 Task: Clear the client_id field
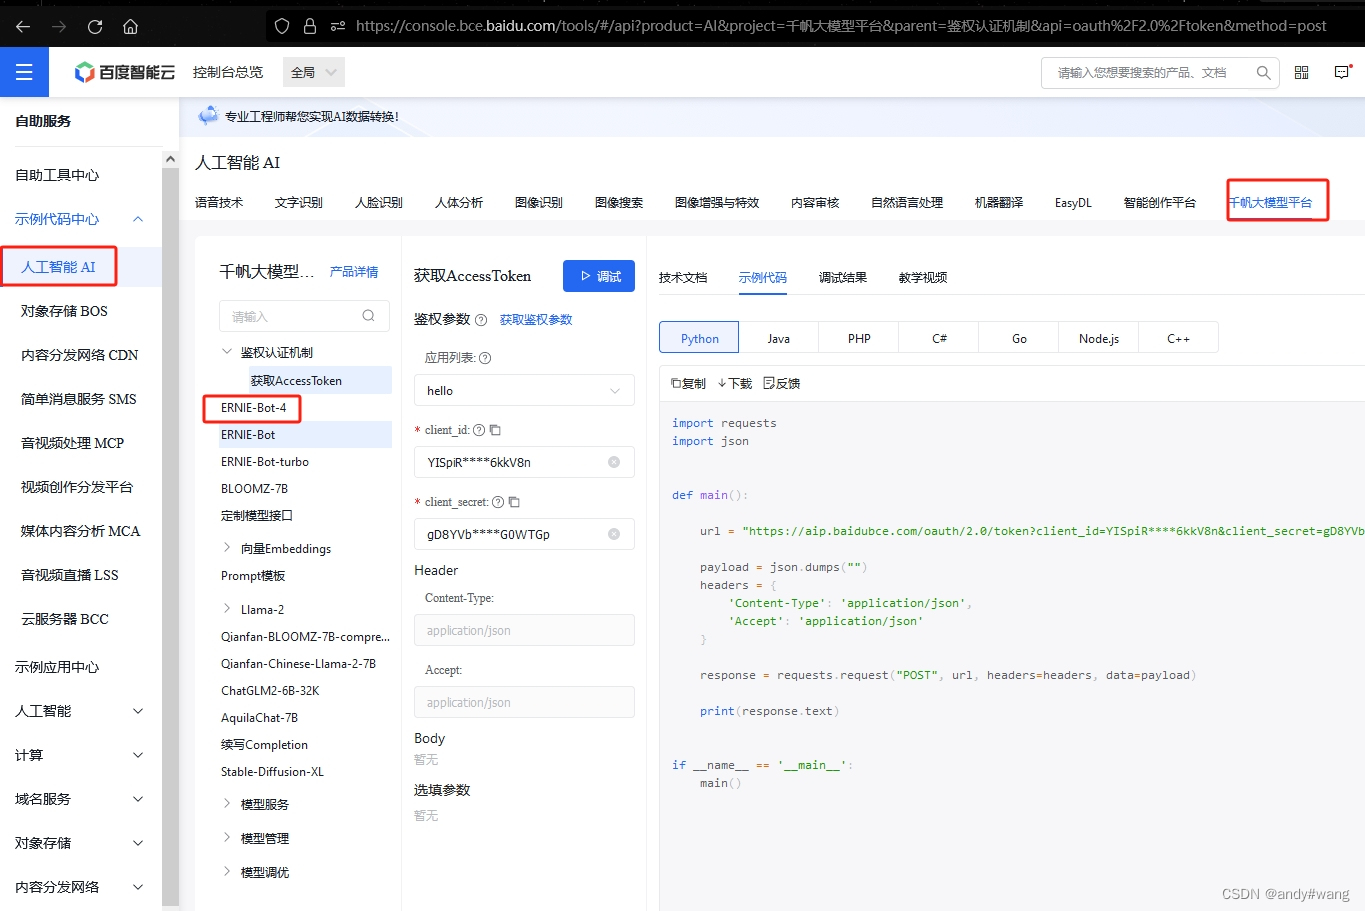pos(614,462)
